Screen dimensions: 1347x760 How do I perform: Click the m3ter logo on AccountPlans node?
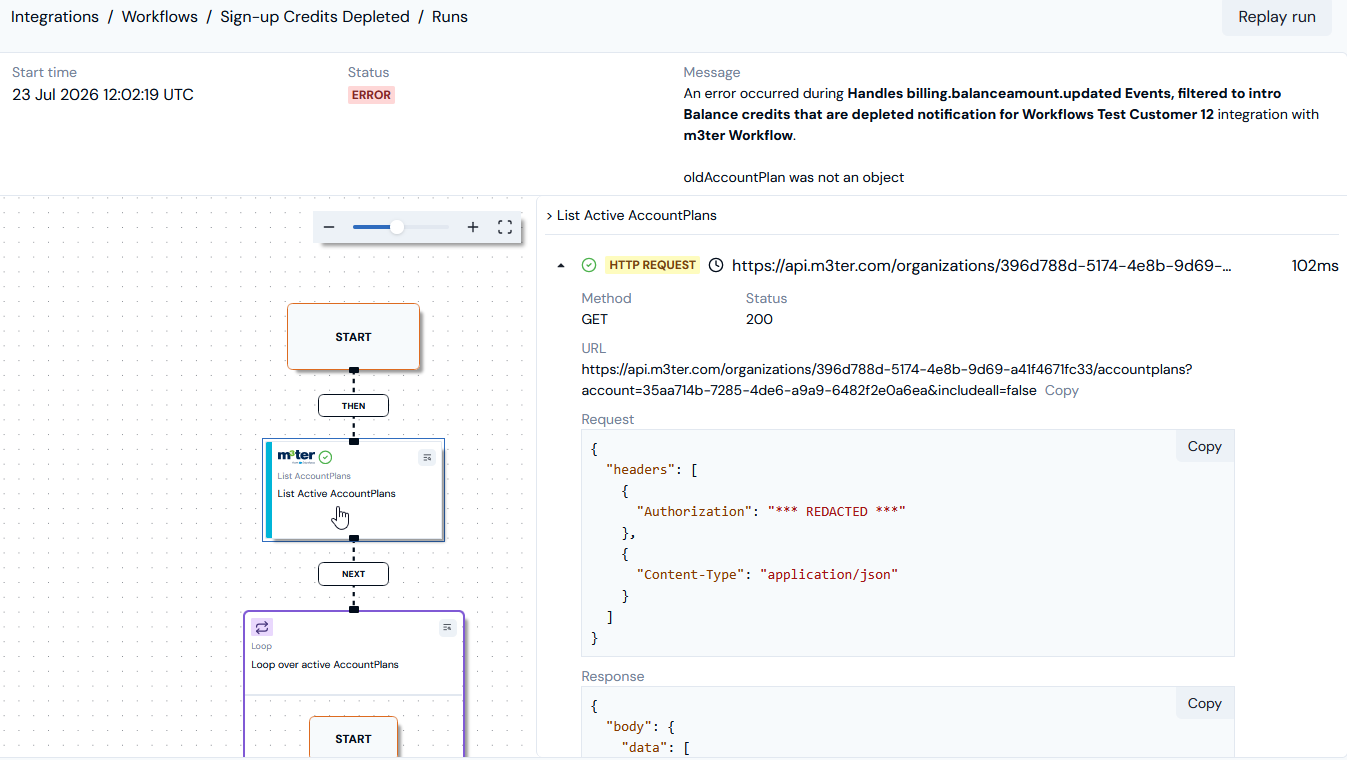point(296,456)
